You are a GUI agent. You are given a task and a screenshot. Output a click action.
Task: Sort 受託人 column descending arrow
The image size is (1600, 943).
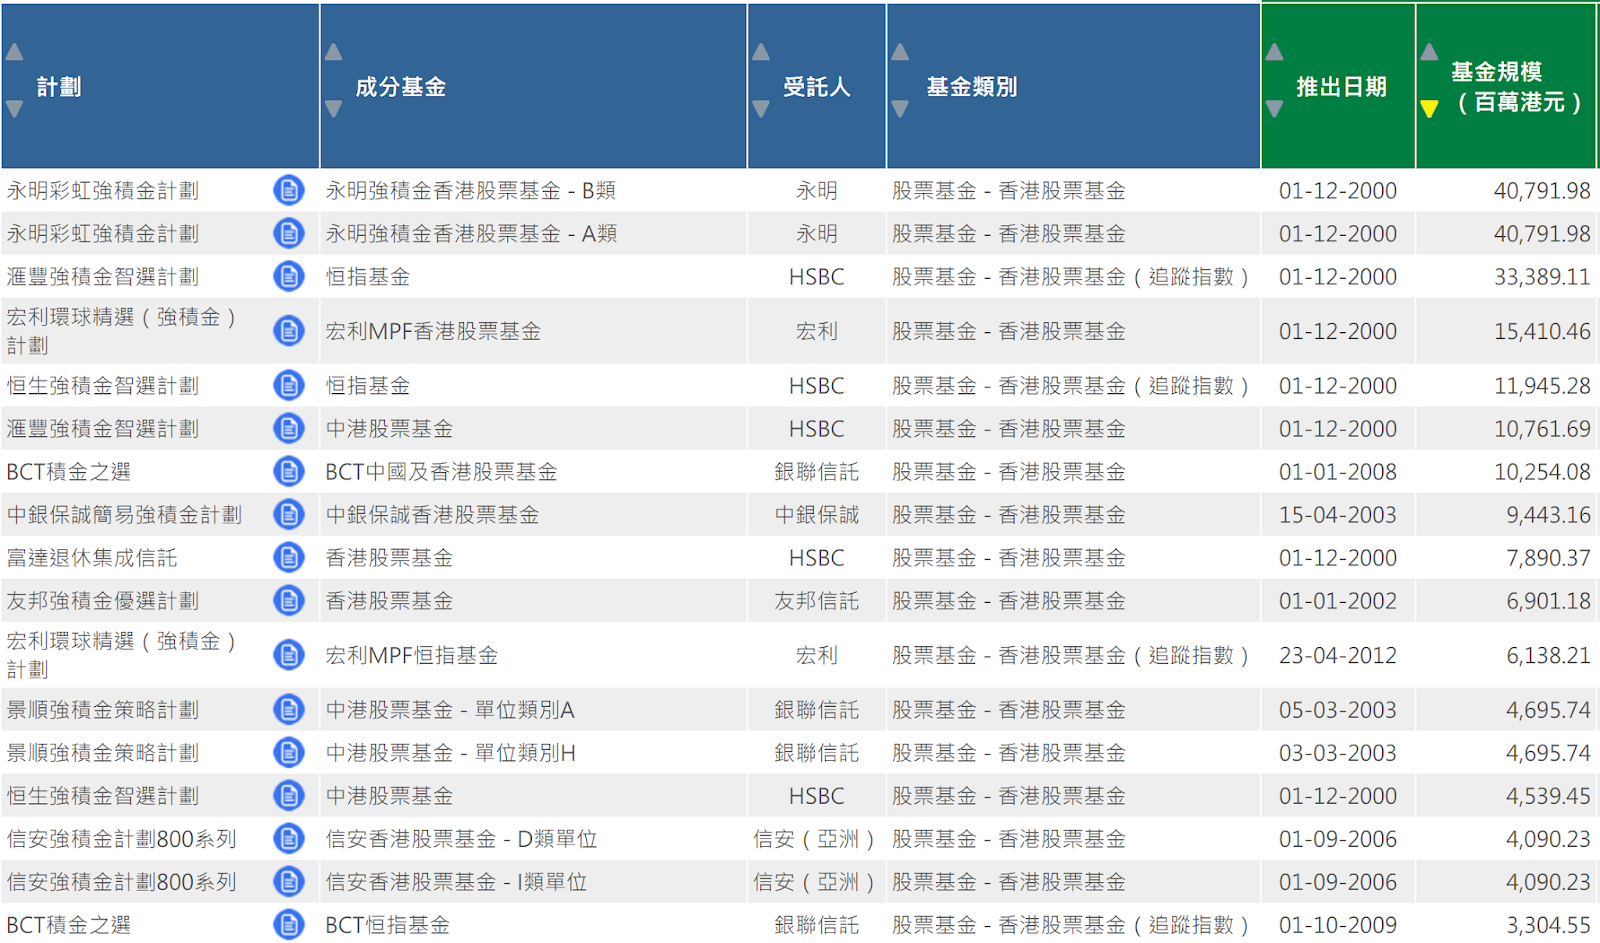tap(761, 109)
